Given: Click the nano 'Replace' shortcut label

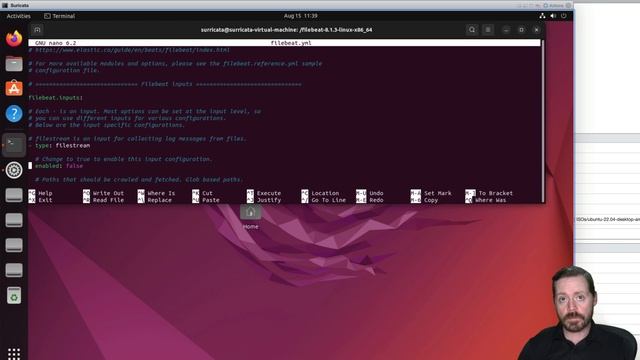Looking at the screenshot, I should tap(160, 200).
